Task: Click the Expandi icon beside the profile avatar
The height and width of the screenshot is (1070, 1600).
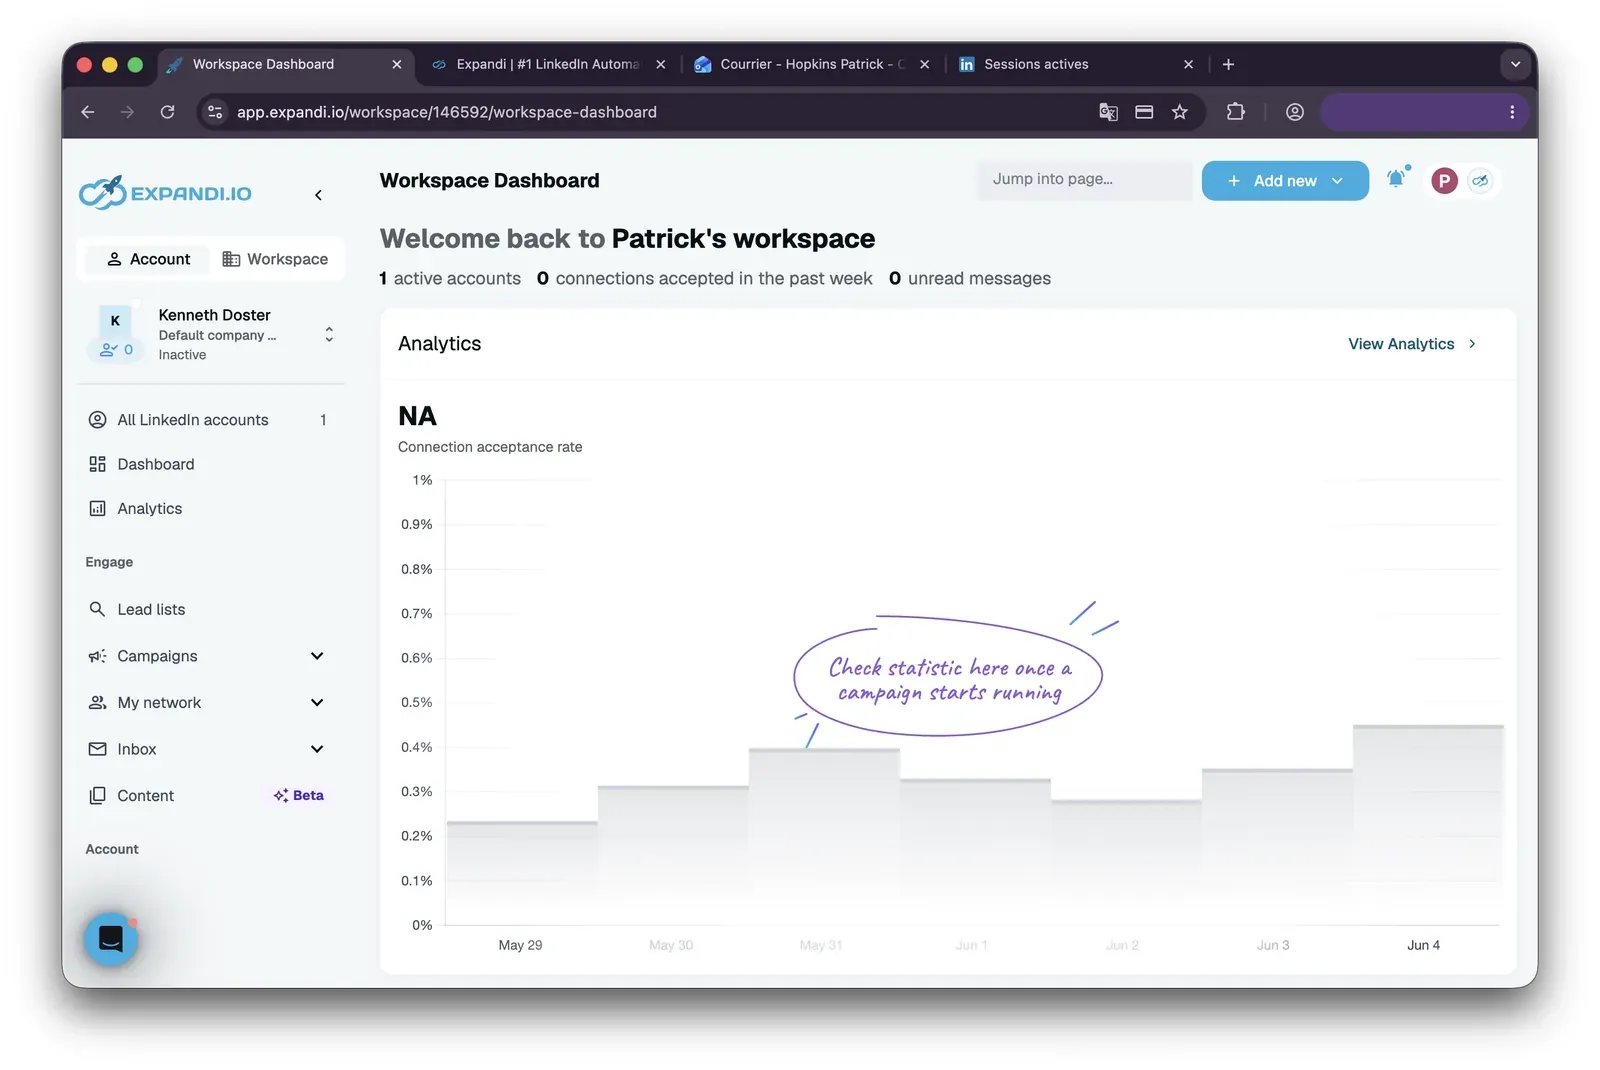Action: click(x=1480, y=181)
